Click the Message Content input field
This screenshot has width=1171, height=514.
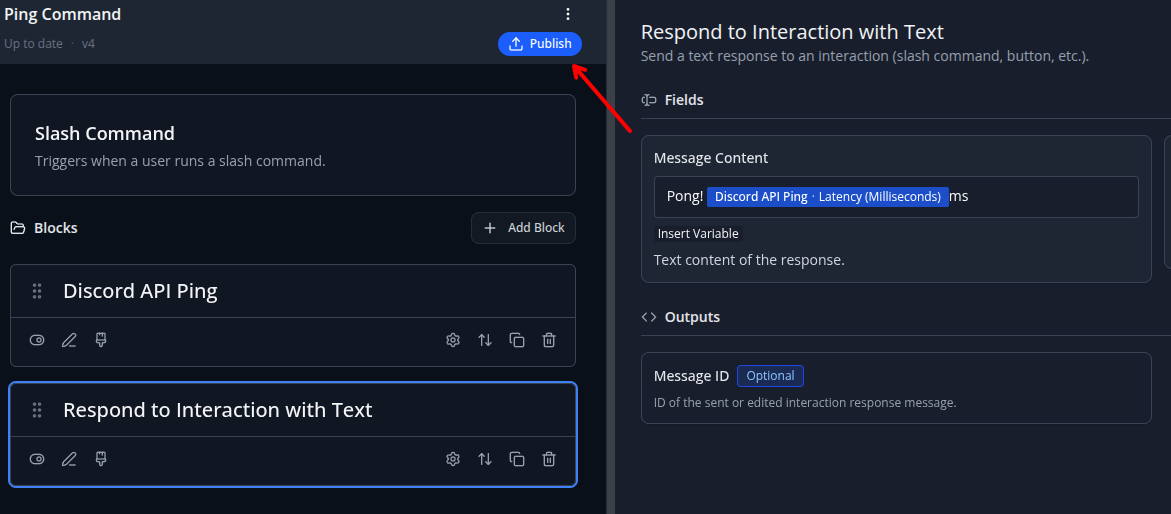tap(896, 197)
